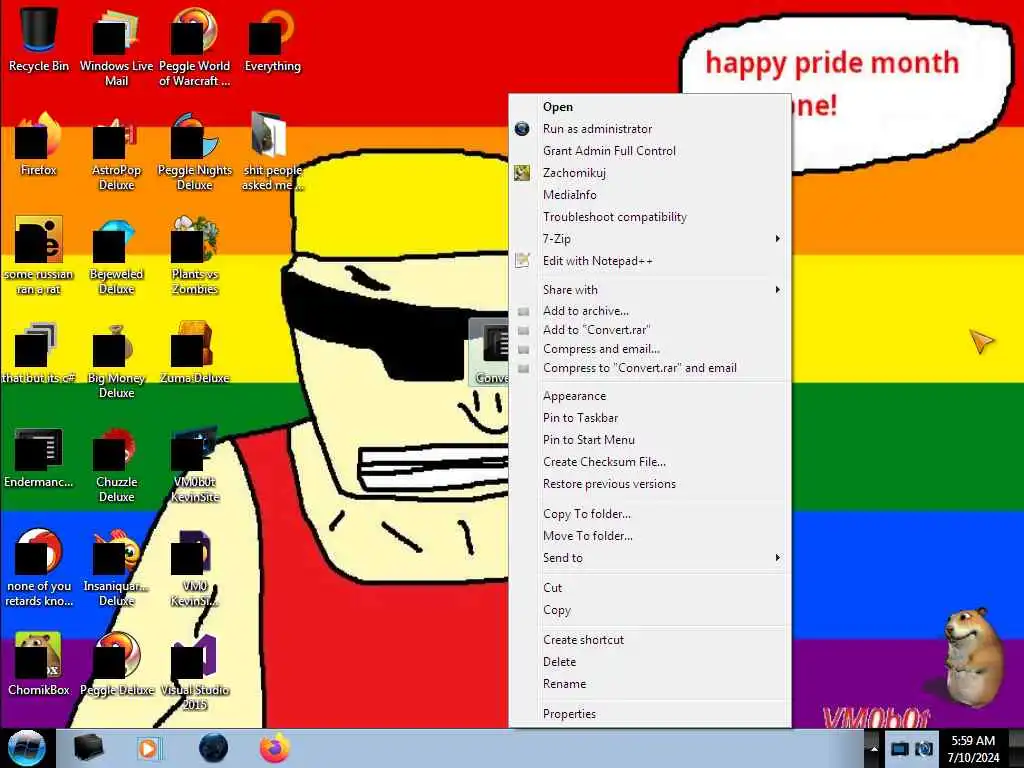Choose Grant Admin Full Control
Screen dimensions: 1024x768
tap(649, 151)
